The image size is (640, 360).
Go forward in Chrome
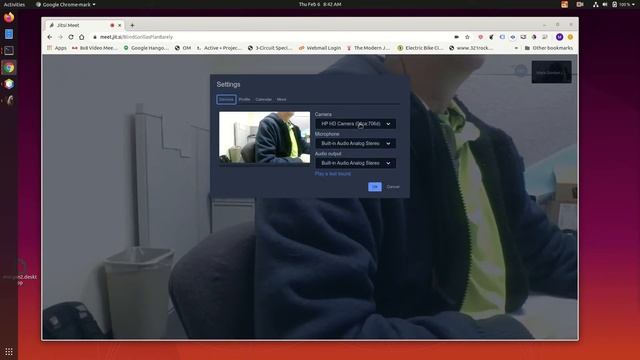point(60,37)
